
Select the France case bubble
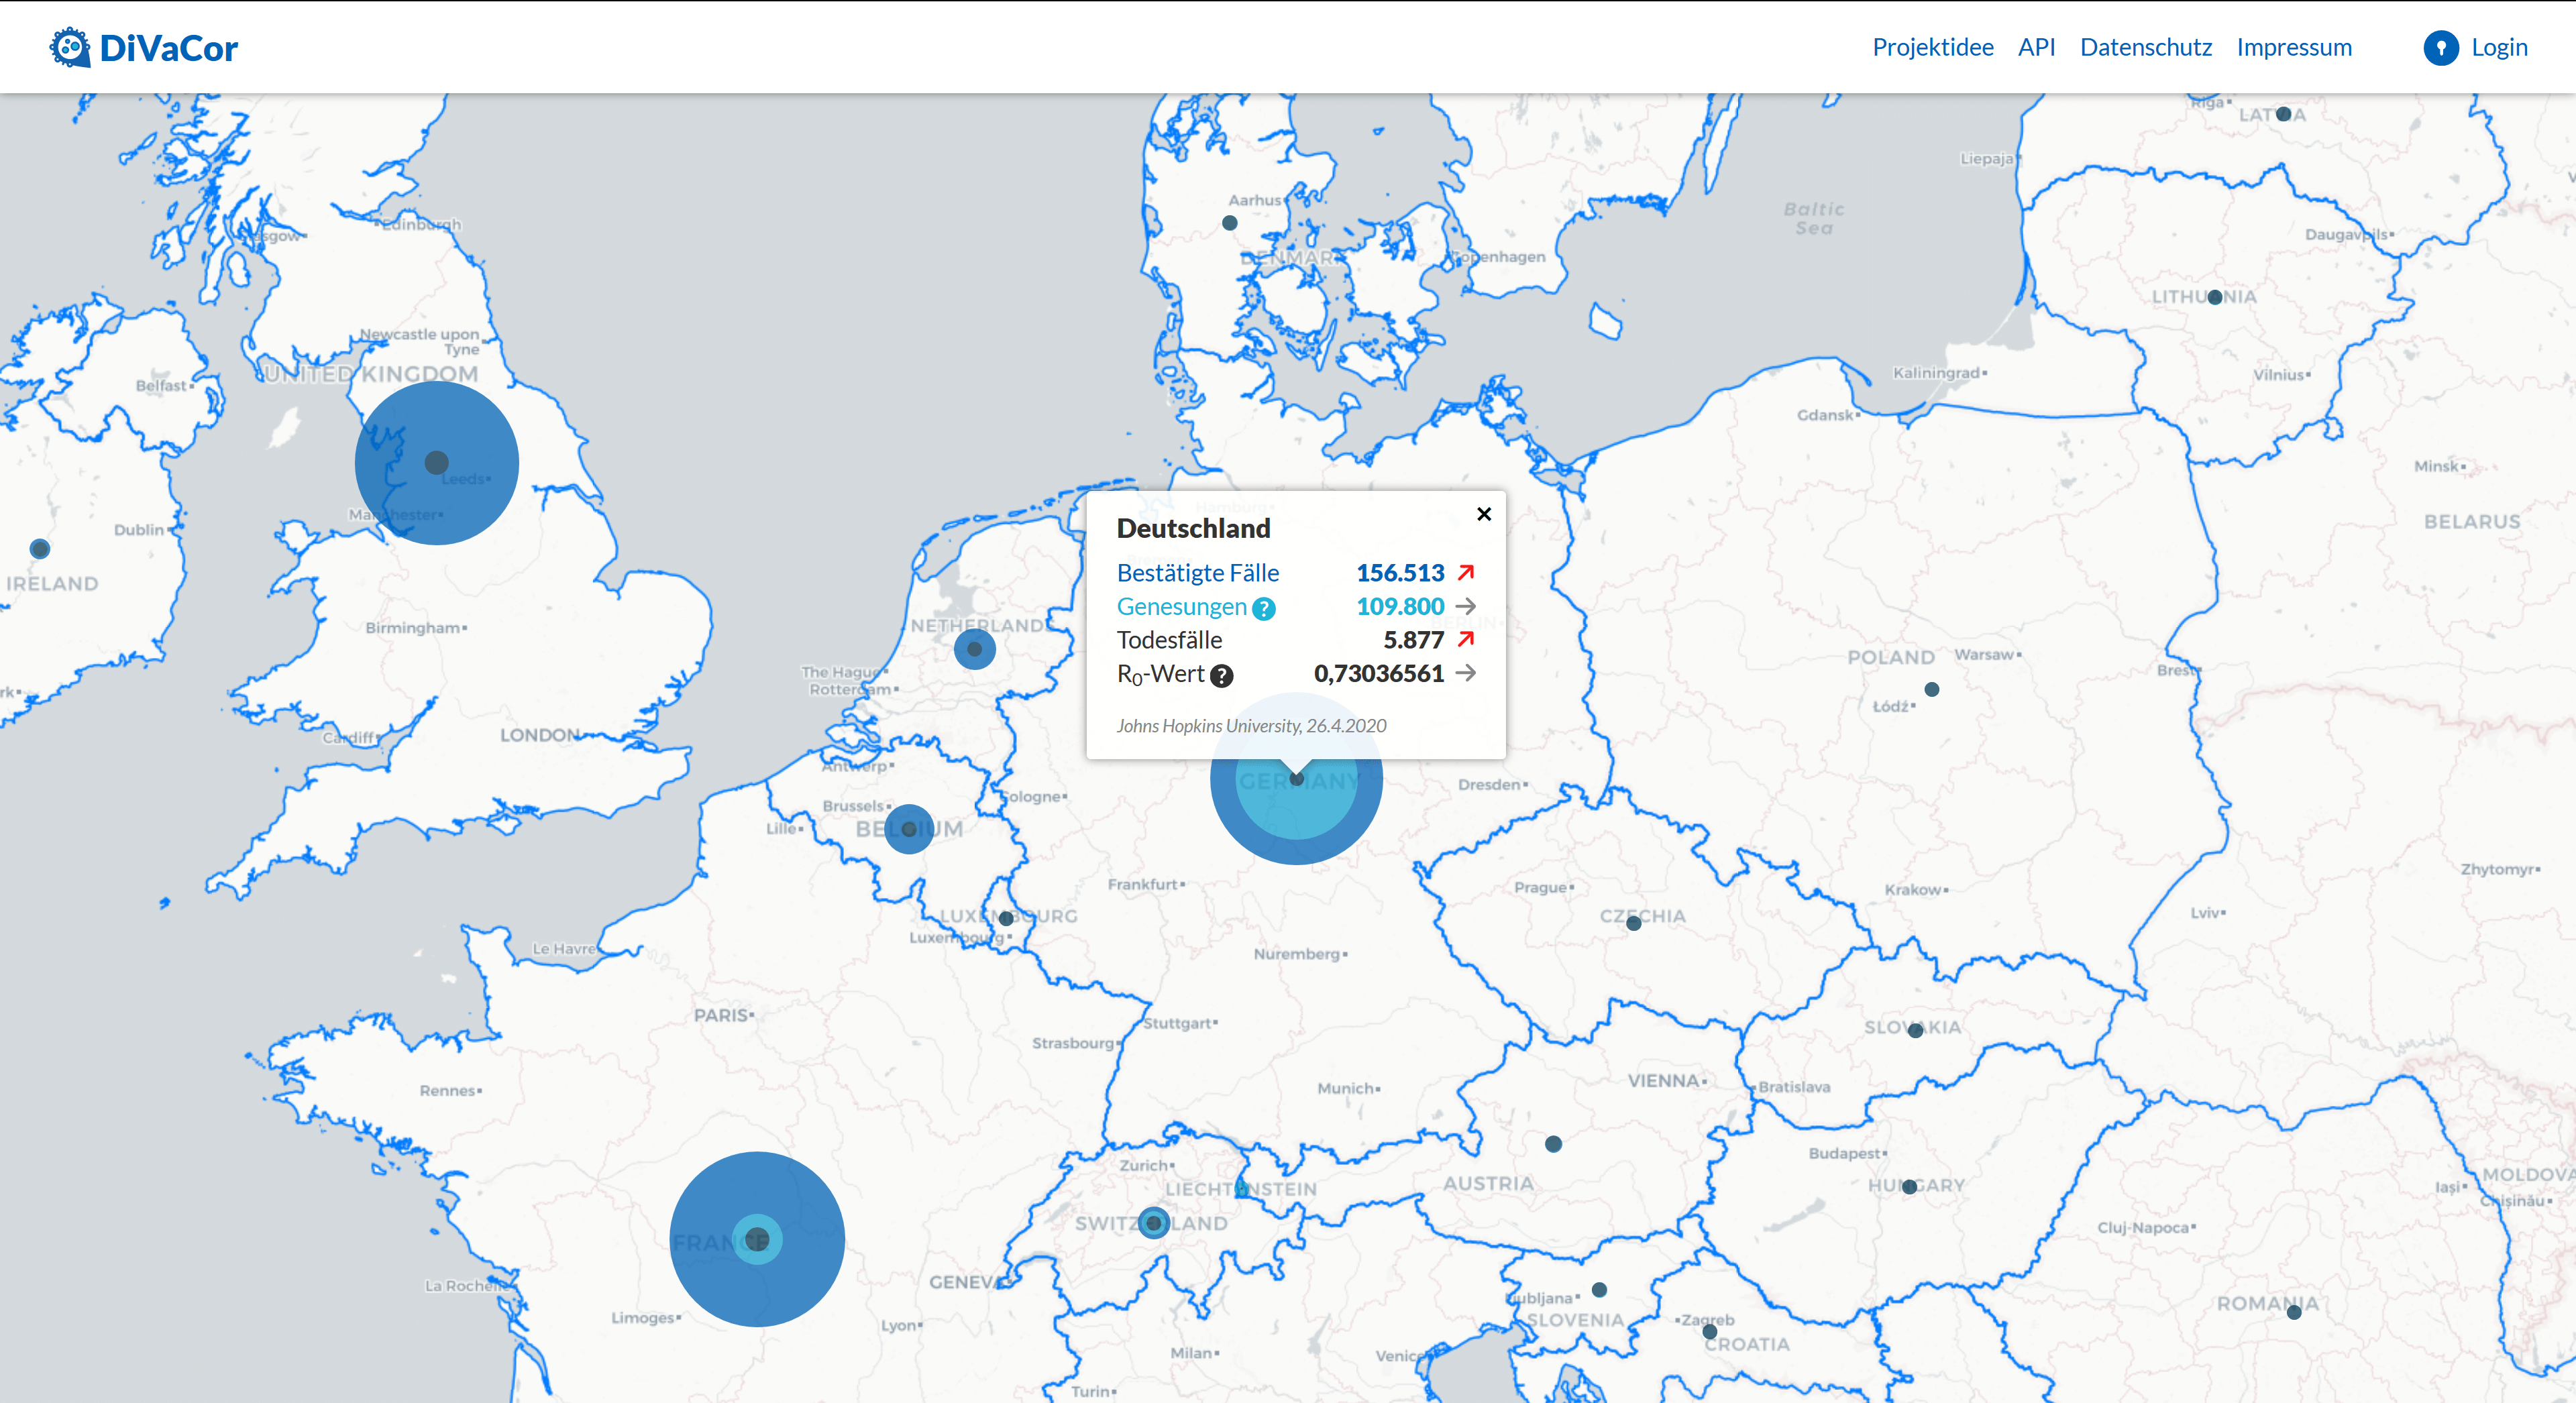pyautogui.click(x=757, y=1240)
